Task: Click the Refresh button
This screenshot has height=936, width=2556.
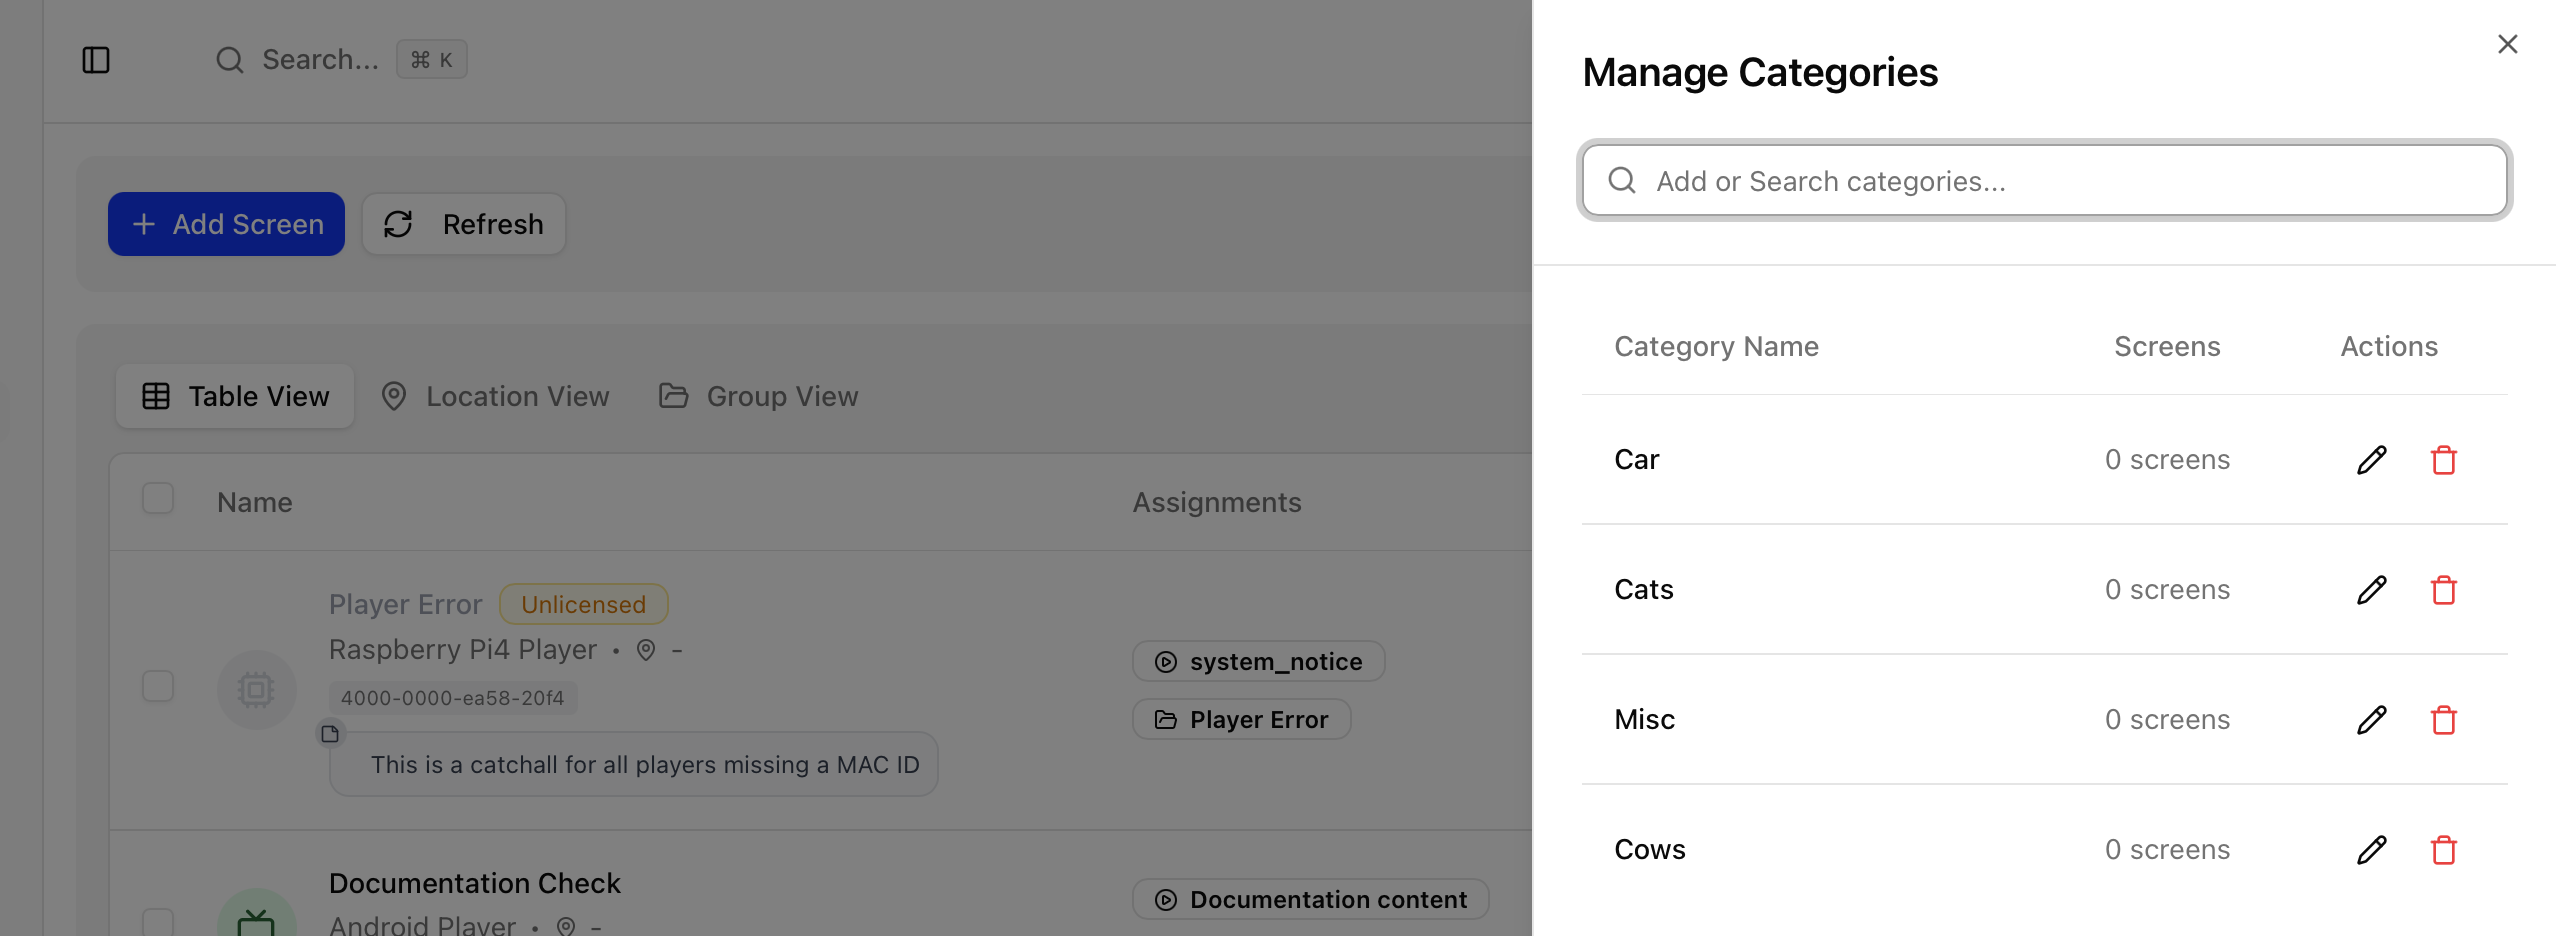Action: [464, 224]
